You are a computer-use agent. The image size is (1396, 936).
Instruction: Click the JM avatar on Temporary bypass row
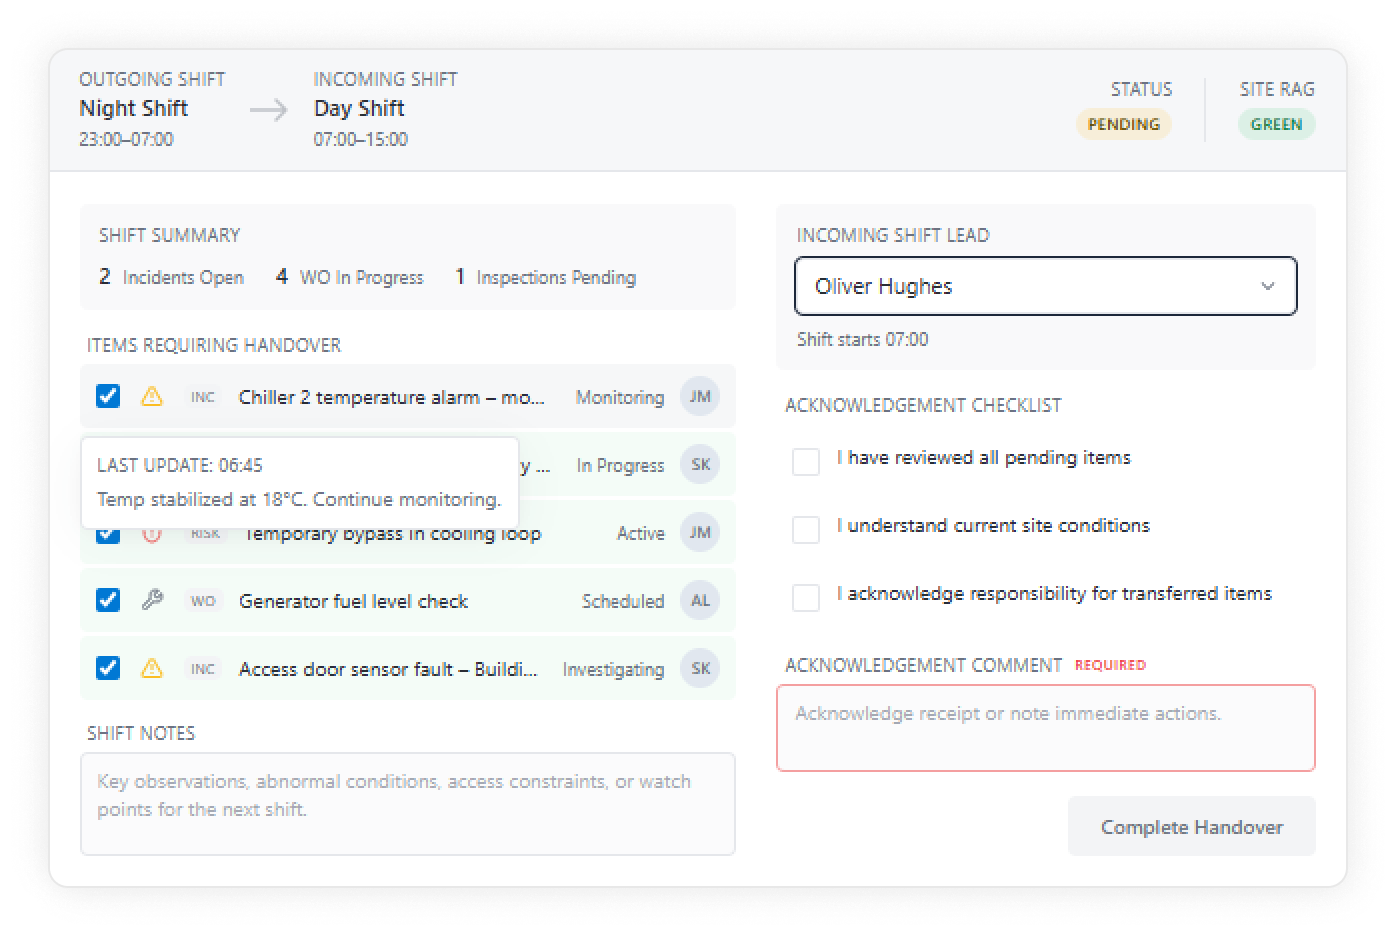tap(700, 533)
